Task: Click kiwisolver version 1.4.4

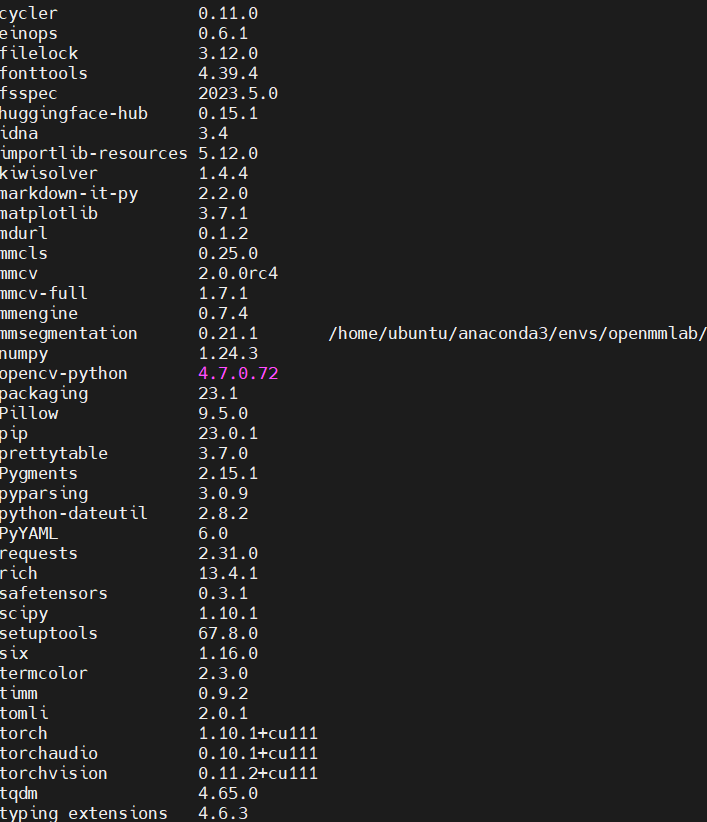Action: pyautogui.click(x=223, y=174)
